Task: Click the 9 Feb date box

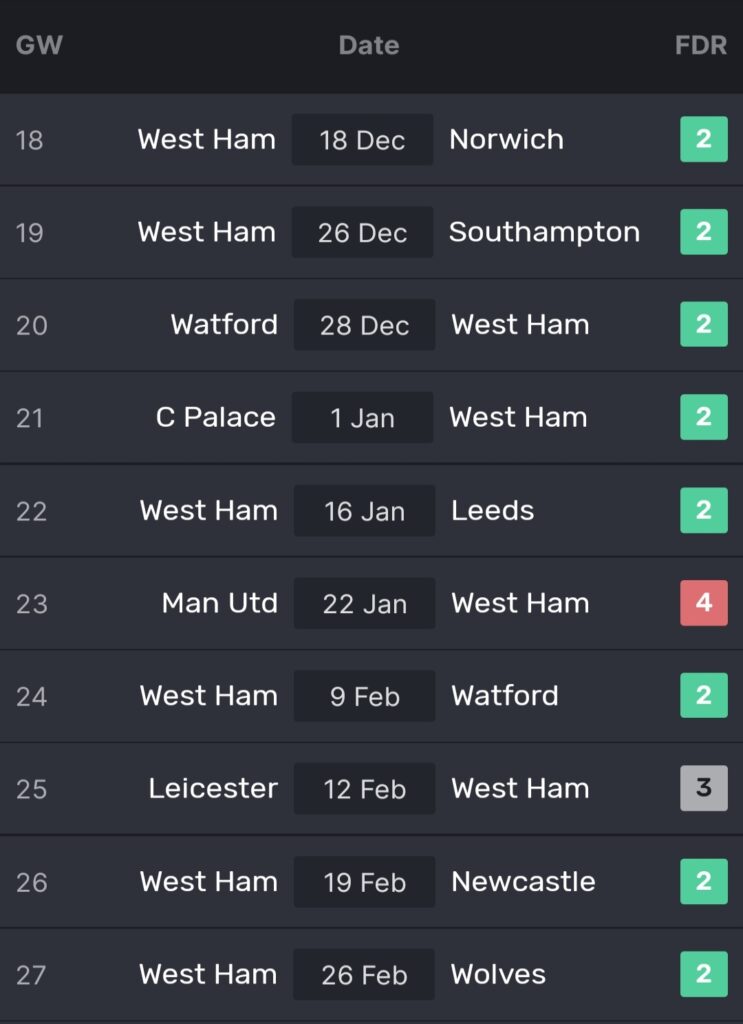Action: 364,696
